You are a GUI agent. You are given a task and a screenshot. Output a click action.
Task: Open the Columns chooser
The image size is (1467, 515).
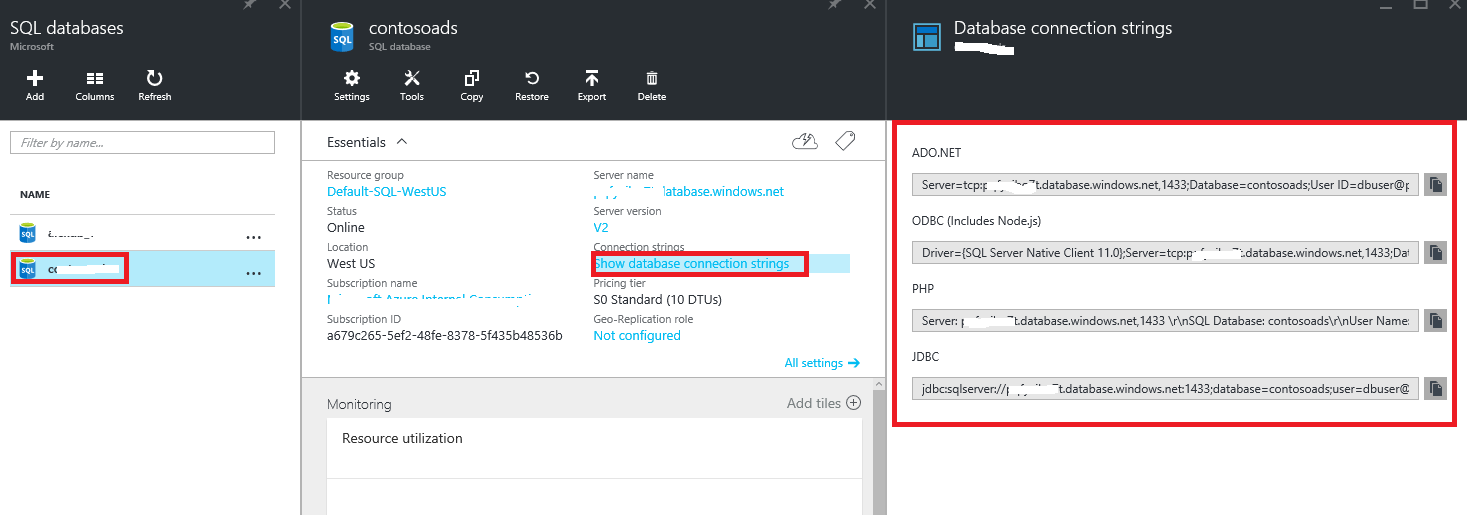click(x=95, y=85)
